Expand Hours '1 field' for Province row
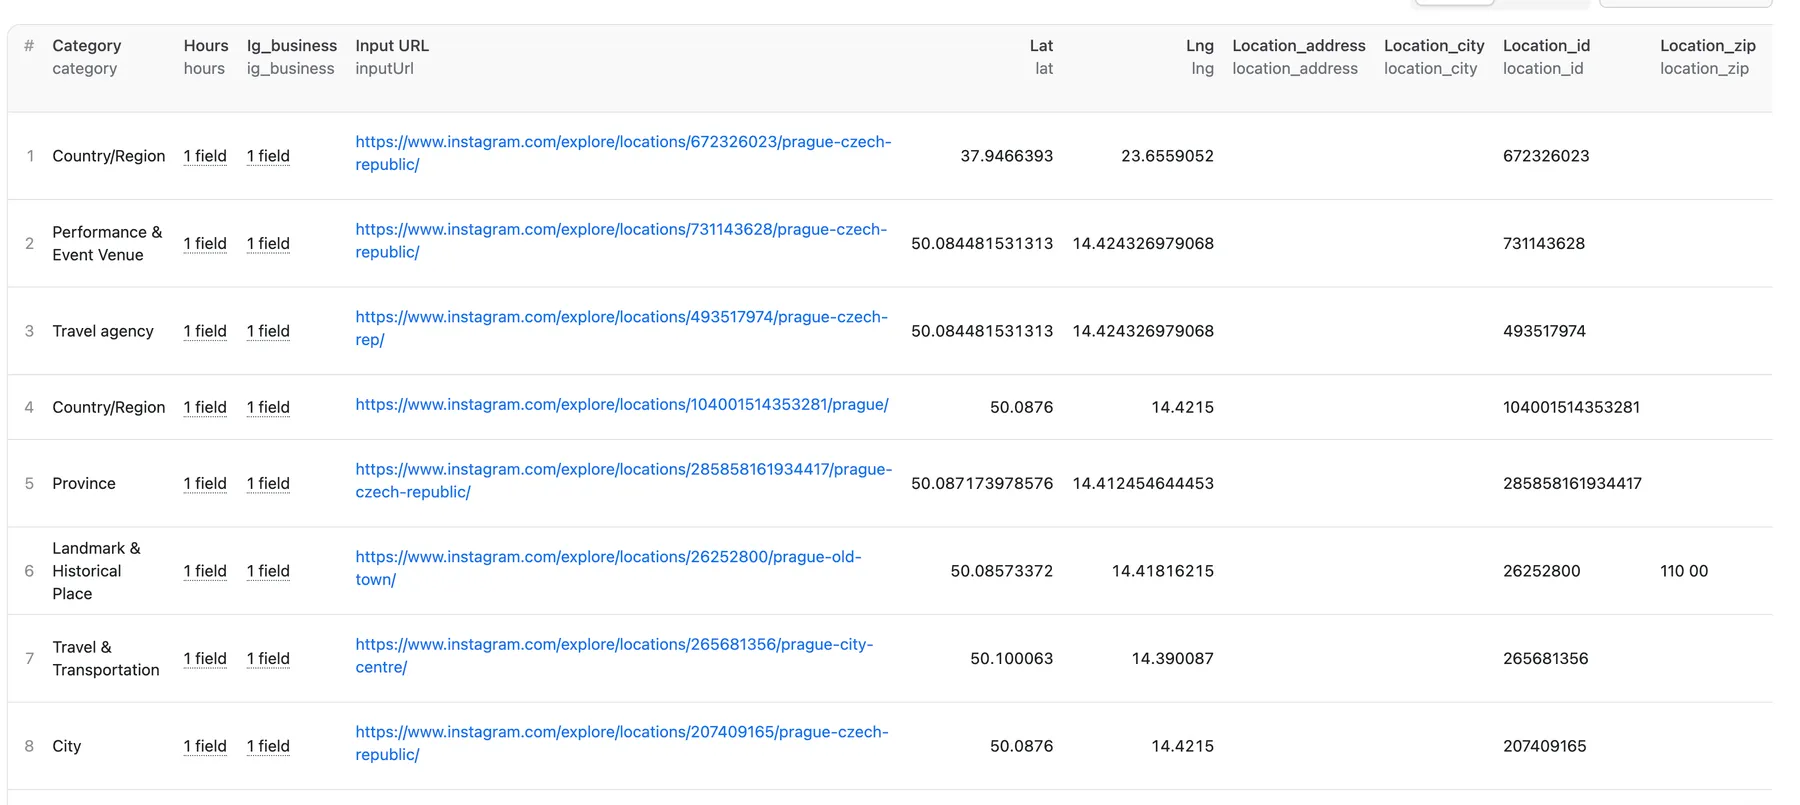Viewport: 1800px width, 805px height. click(x=205, y=484)
